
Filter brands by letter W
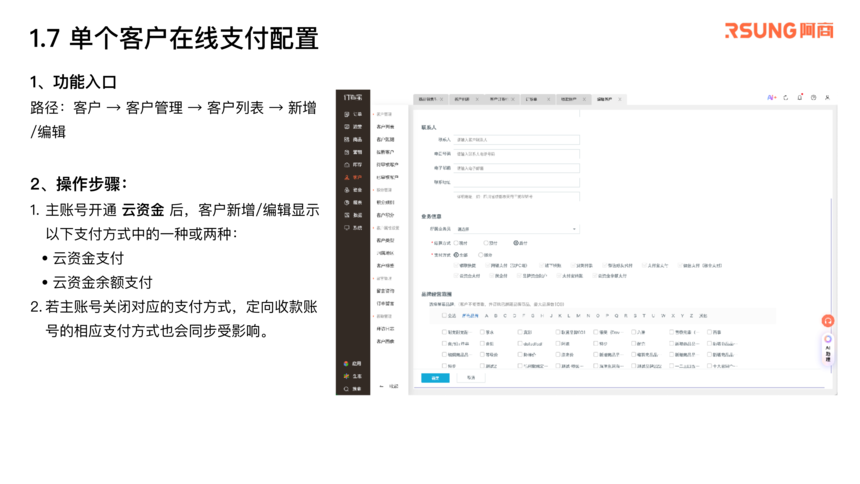pos(663,316)
